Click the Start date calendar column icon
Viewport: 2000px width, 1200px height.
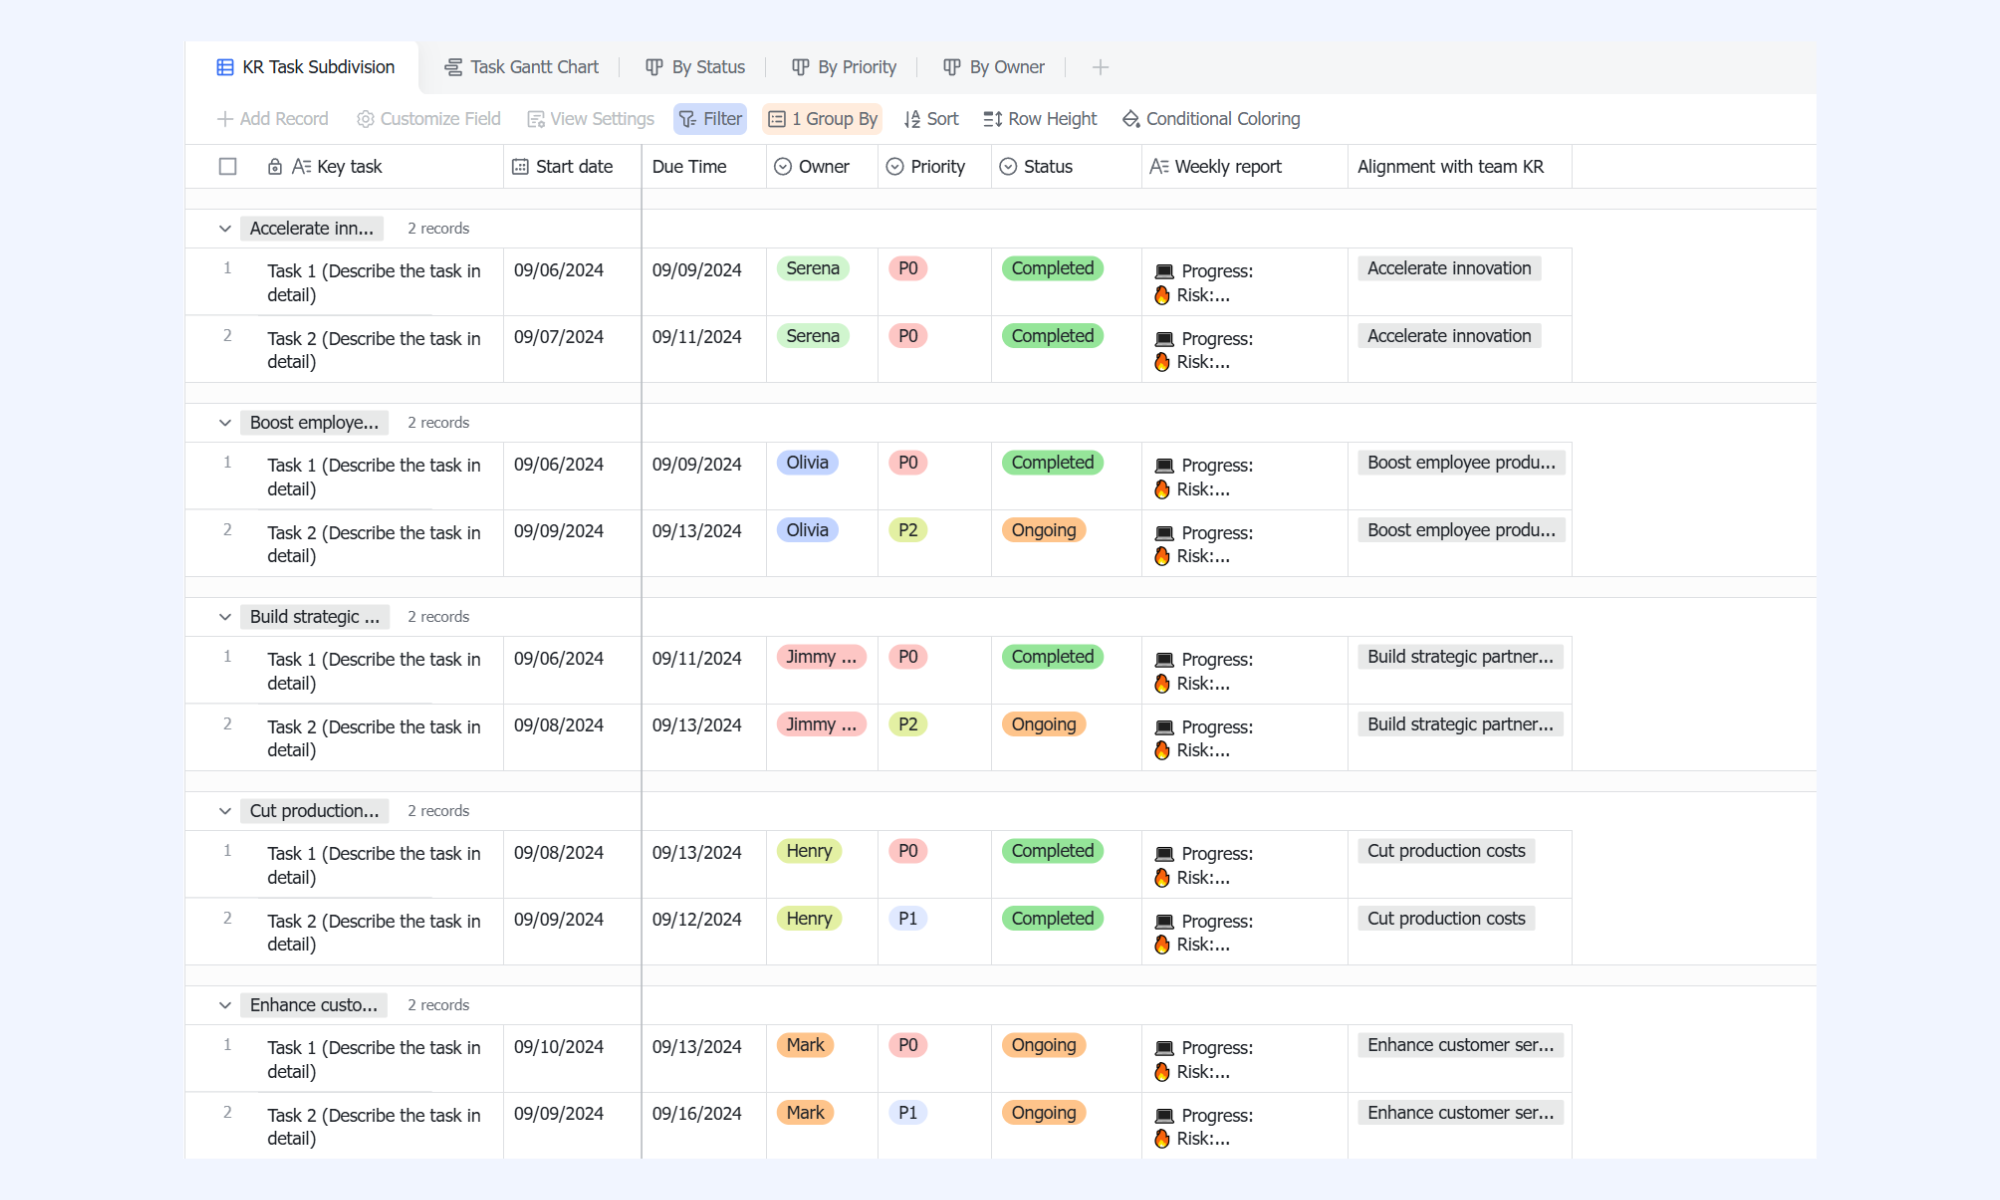[520, 167]
